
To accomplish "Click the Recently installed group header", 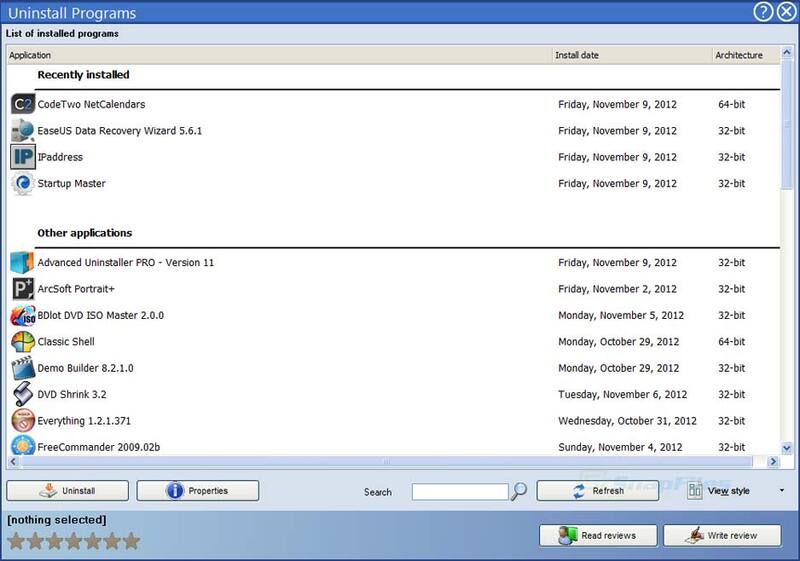I will 83,75.
